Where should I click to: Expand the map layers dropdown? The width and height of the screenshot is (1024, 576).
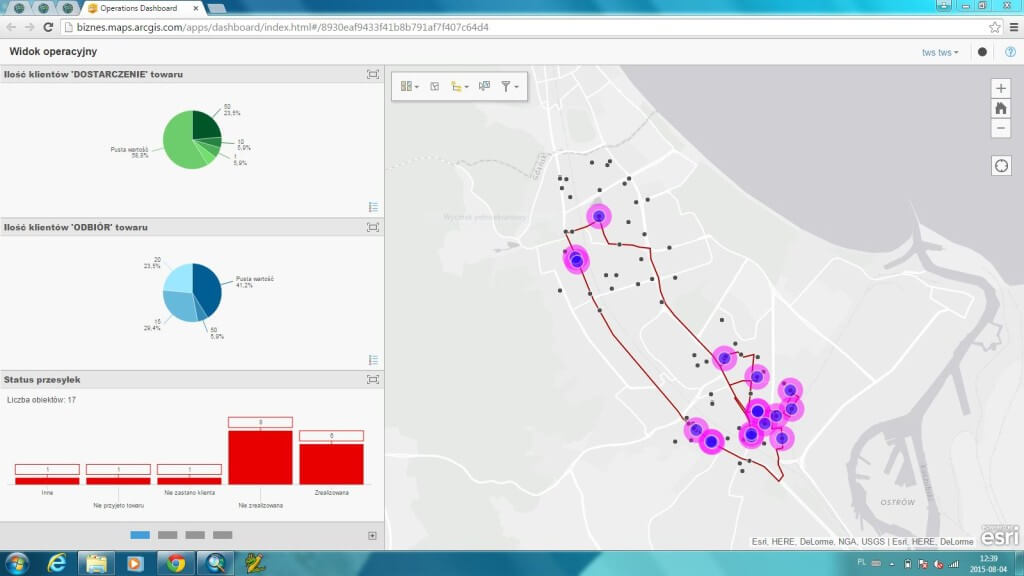(x=461, y=87)
